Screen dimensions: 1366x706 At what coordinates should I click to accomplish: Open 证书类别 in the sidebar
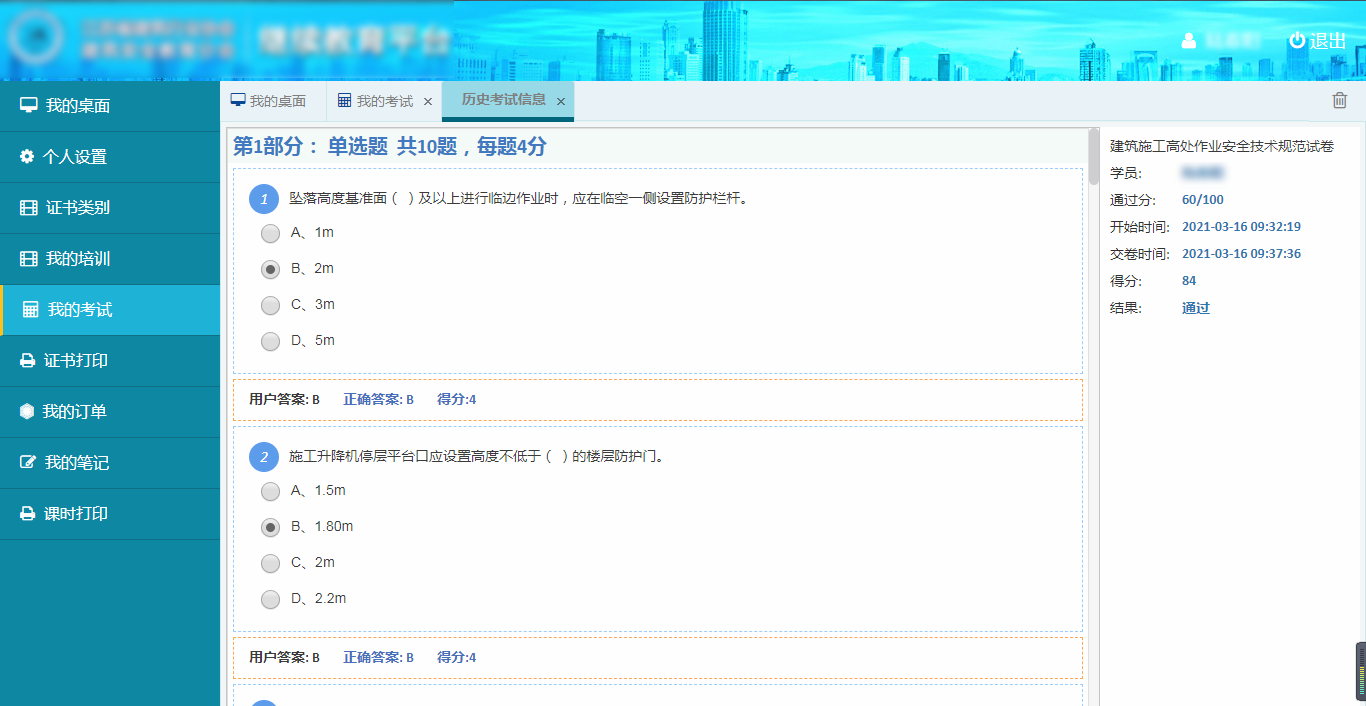tap(78, 208)
